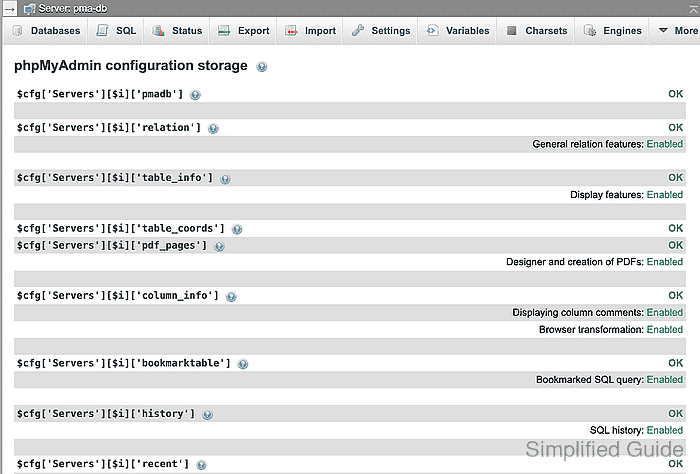Click the Charsets tab icon
This screenshot has width=700, height=474.
(512, 31)
